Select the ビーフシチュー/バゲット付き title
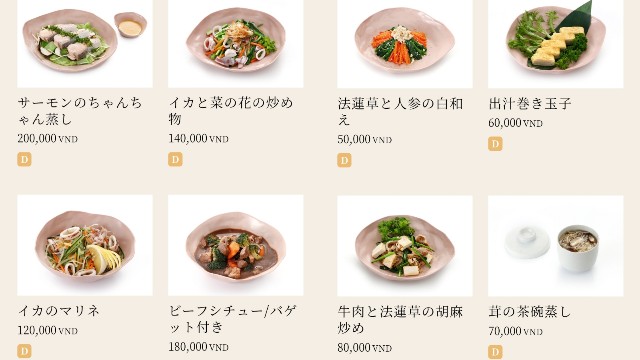640x360 pixels. point(233,319)
